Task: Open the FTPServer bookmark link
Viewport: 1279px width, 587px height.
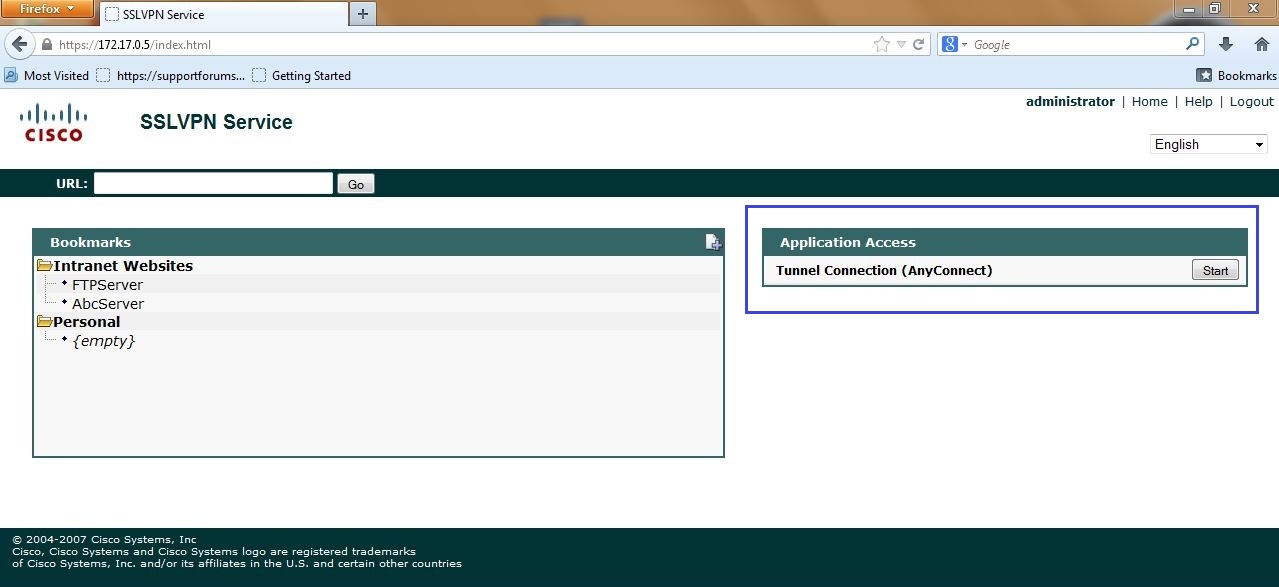Action: pos(109,284)
